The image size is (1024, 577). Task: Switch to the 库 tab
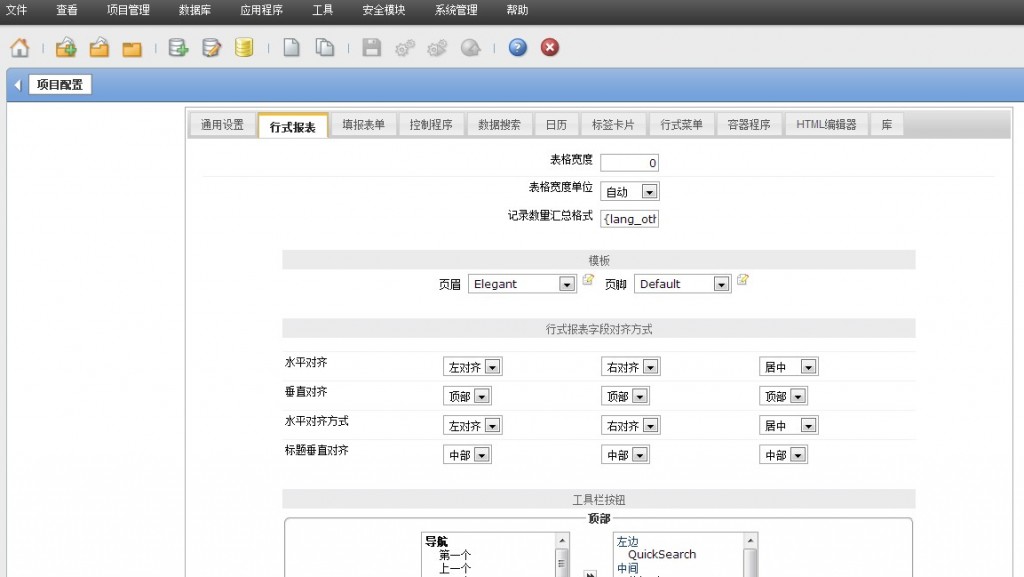click(887, 125)
